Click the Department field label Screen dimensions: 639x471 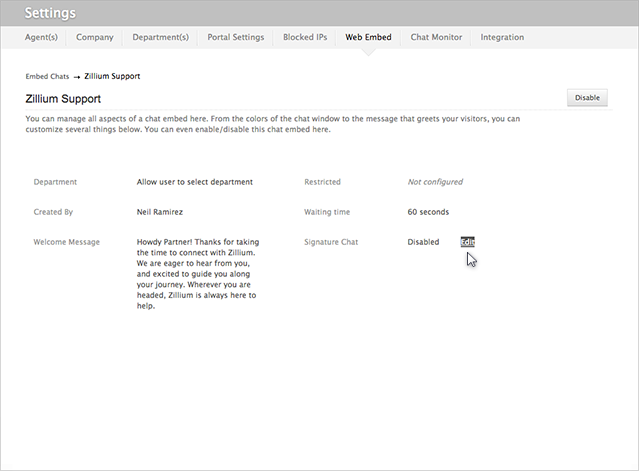tap(55, 182)
